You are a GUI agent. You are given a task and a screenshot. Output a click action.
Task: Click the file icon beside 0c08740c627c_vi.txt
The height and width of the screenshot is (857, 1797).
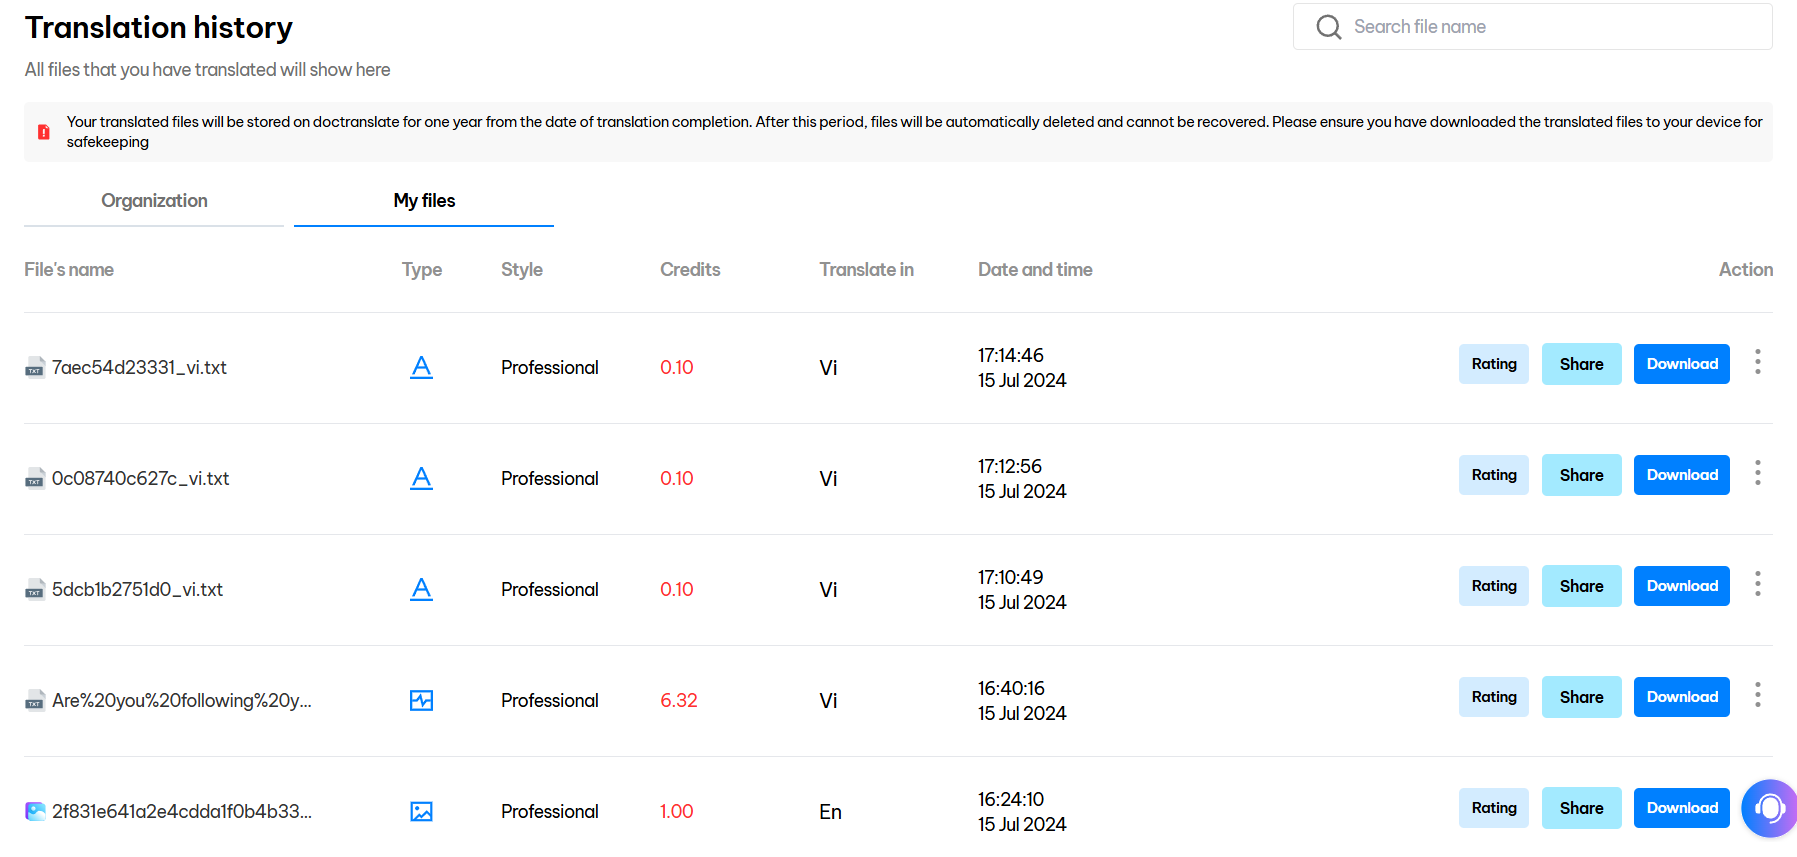[35, 479]
